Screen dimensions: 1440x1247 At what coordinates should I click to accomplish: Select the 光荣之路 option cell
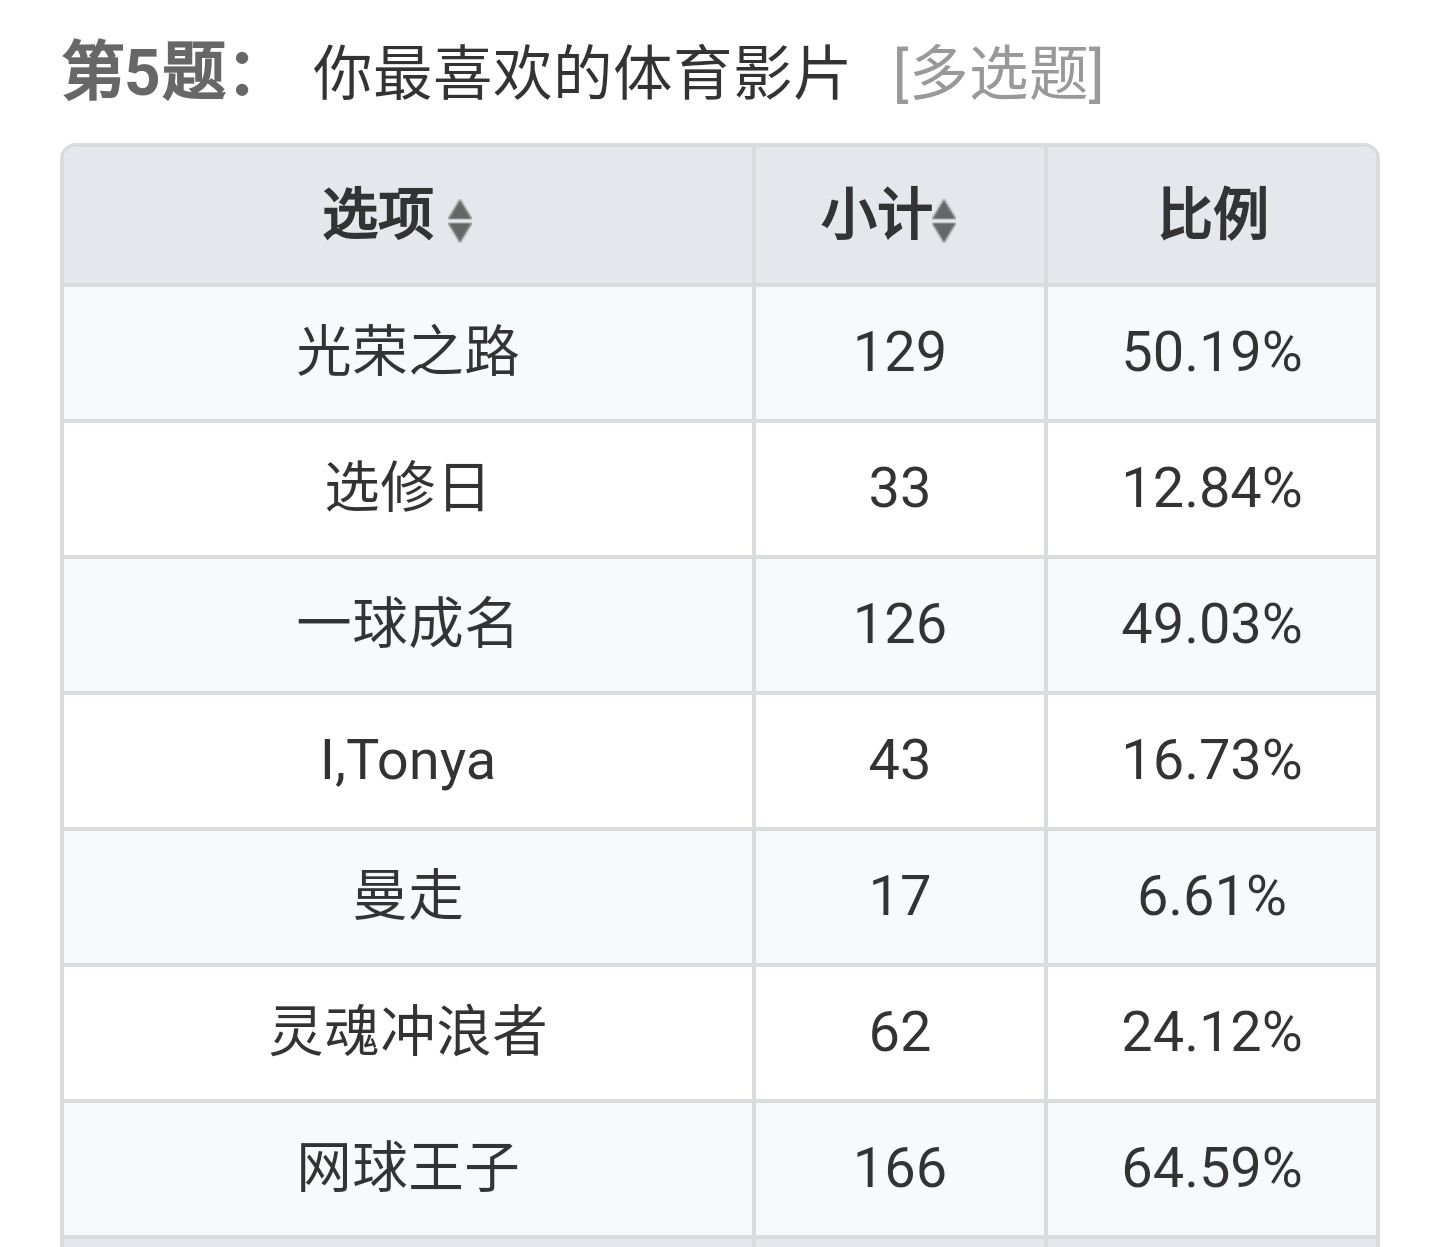pos(407,352)
